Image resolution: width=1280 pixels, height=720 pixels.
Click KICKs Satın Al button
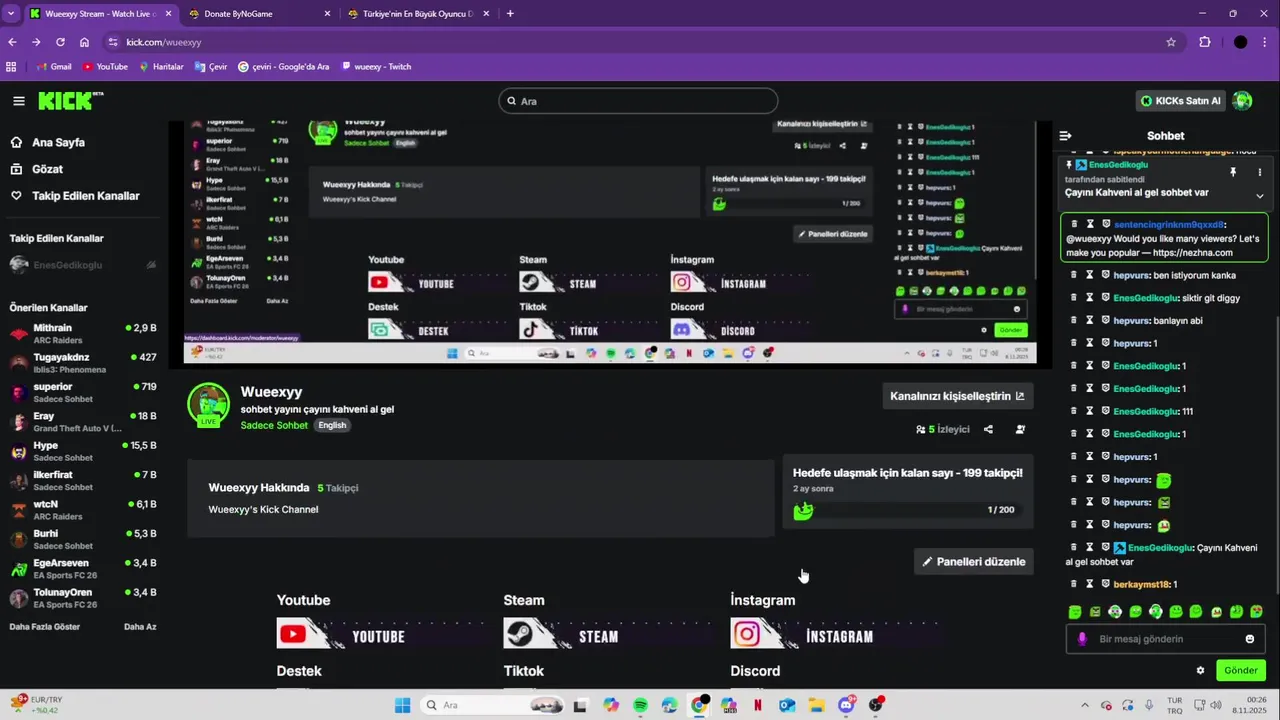click(1181, 101)
